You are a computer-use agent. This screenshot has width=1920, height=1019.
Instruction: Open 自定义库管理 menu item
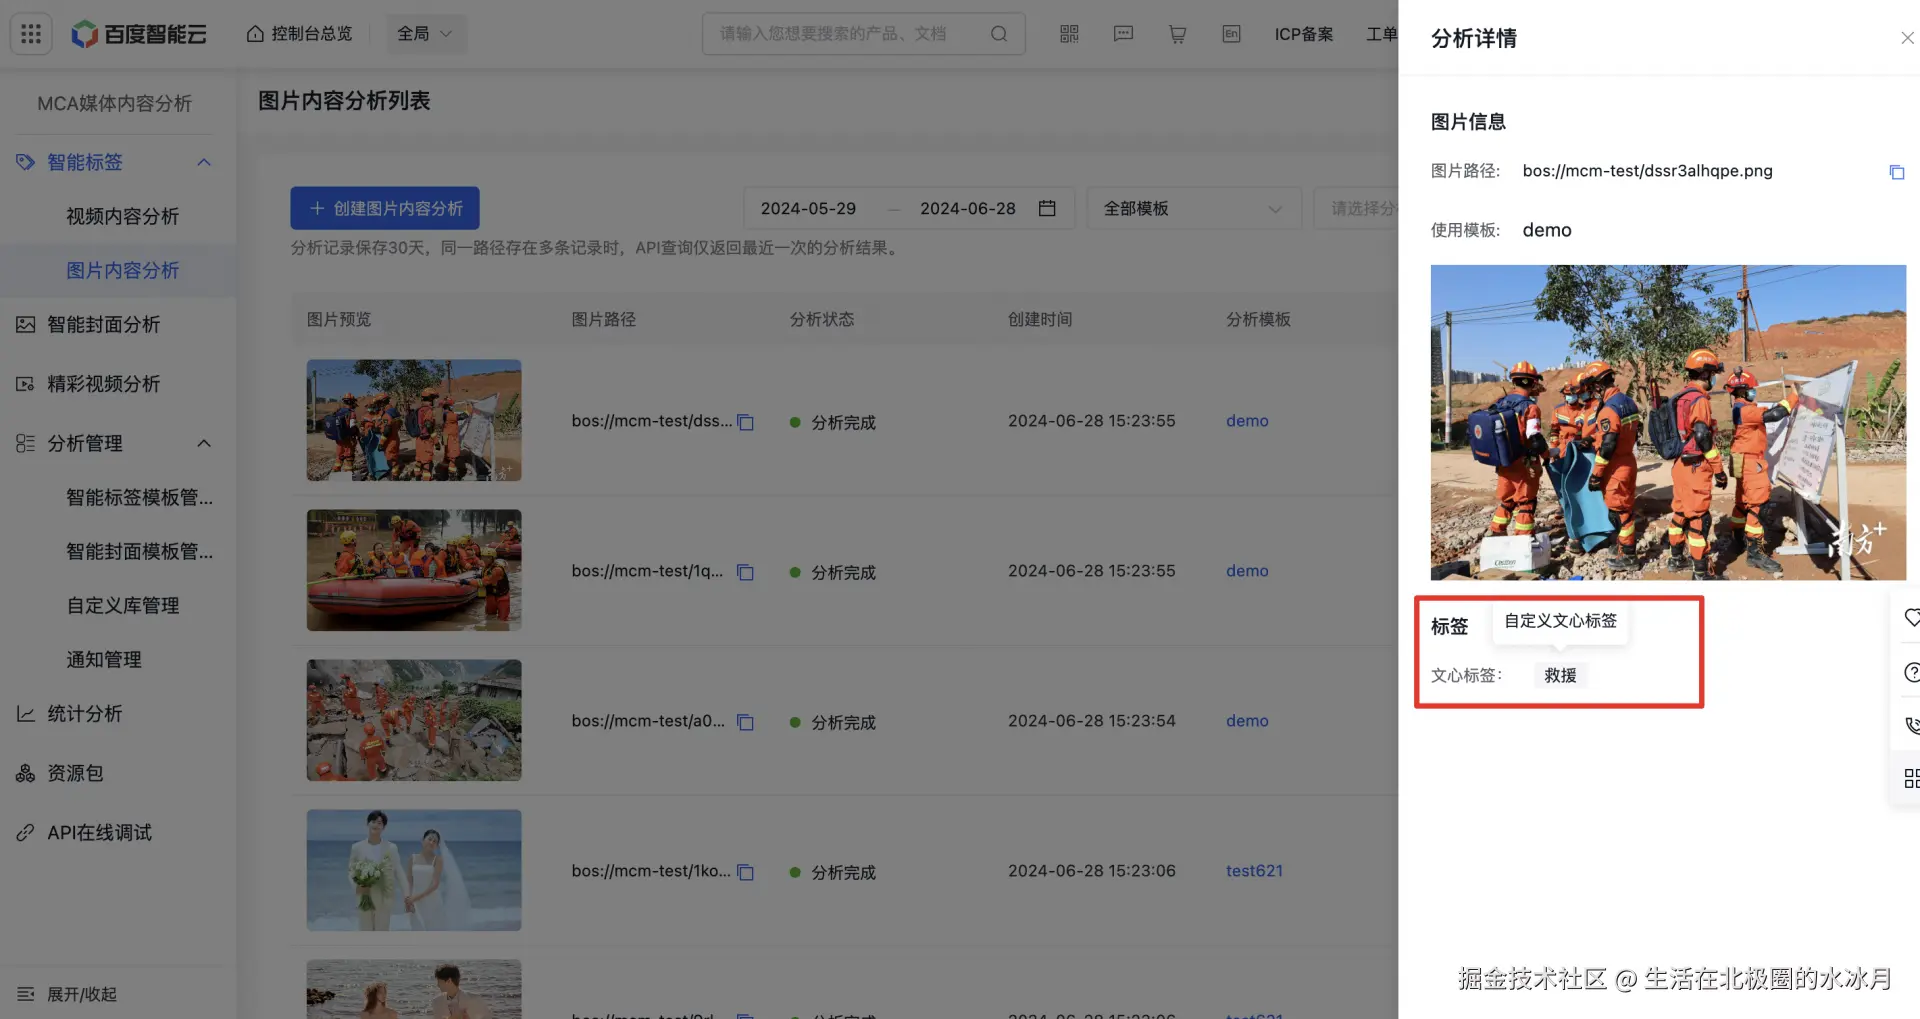click(122, 605)
